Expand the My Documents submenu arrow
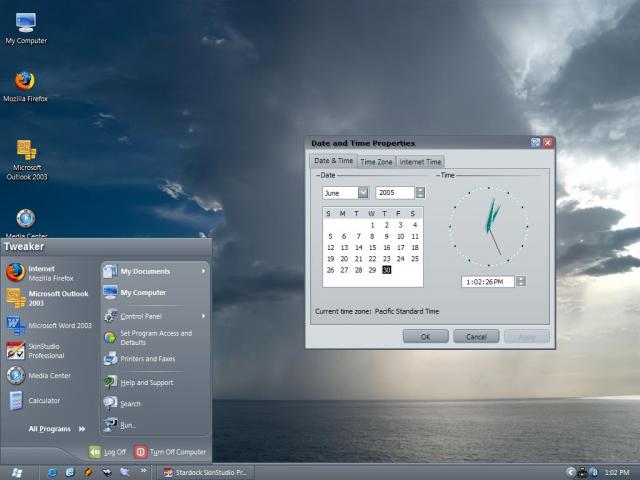 (x=203, y=271)
